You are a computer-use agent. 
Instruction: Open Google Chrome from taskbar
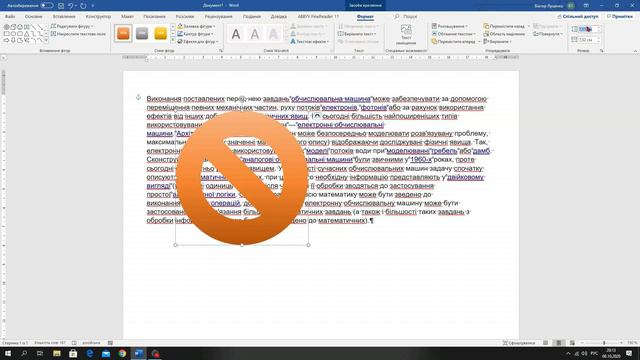tap(122, 353)
